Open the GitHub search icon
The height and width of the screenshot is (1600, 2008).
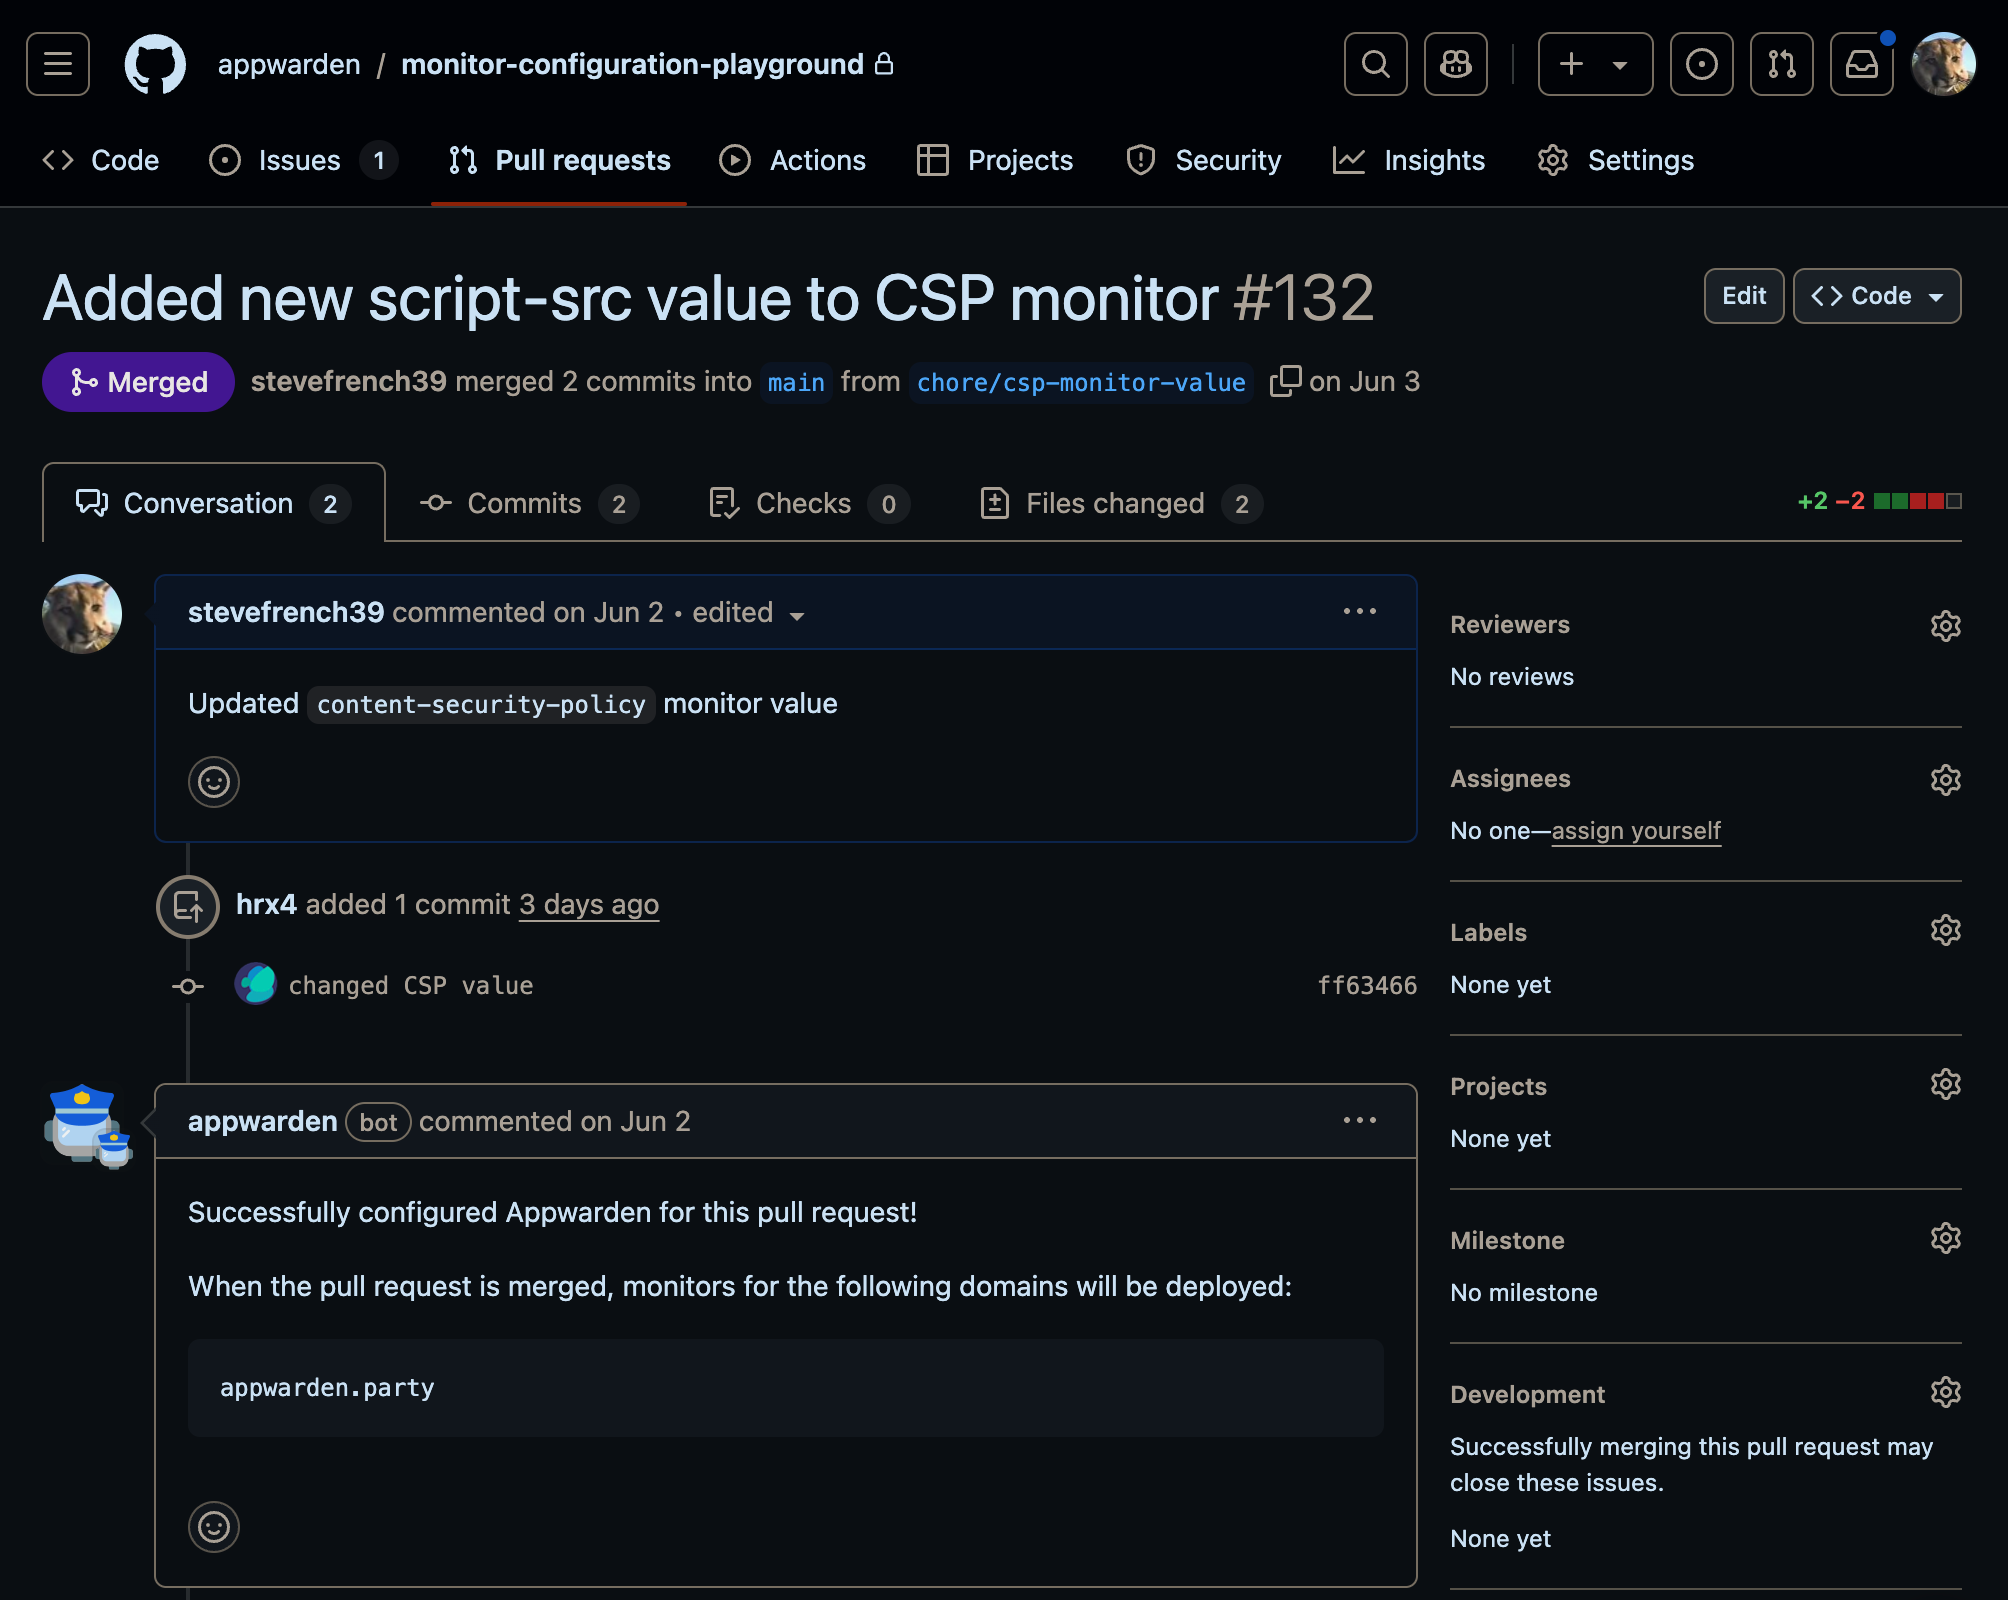click(1375, 64)
